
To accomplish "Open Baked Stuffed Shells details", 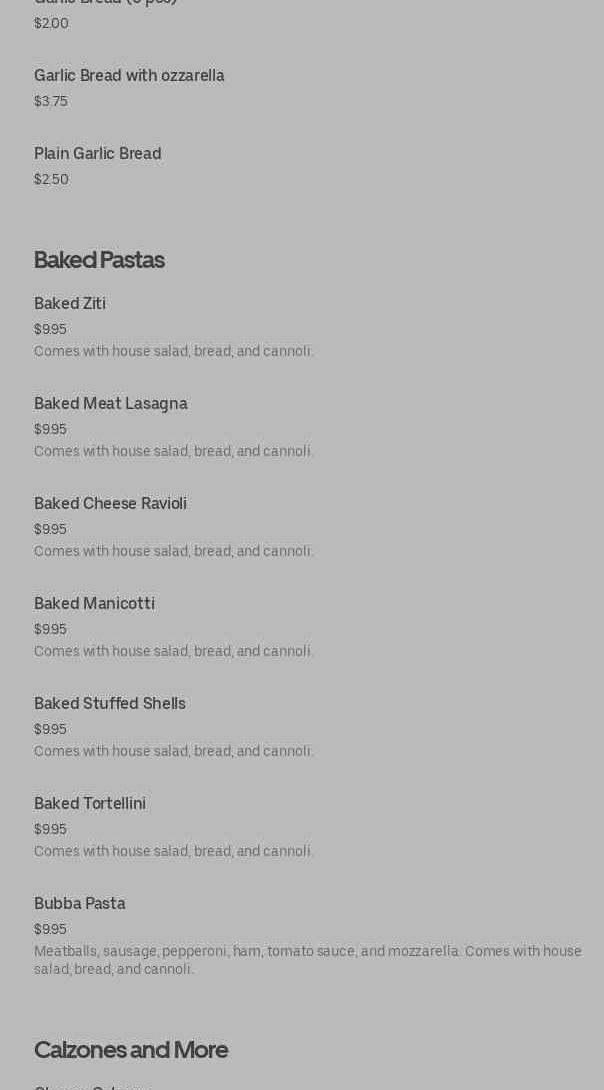I will 110,704.
